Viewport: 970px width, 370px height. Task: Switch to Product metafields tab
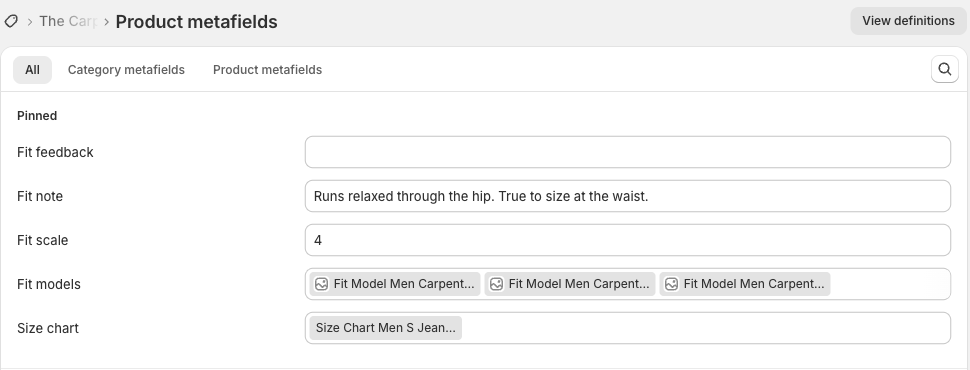click(267, 70)
